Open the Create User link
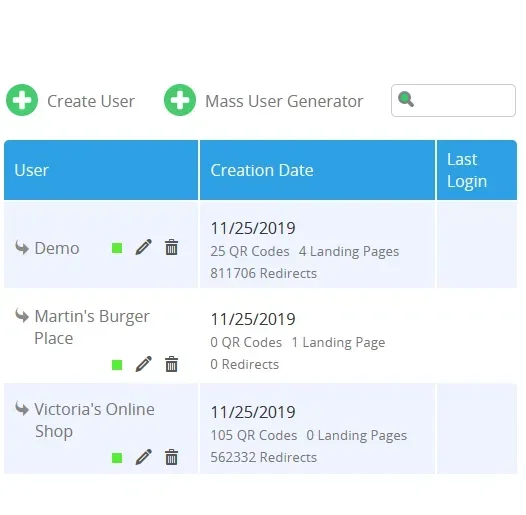 tap(91, 101)
